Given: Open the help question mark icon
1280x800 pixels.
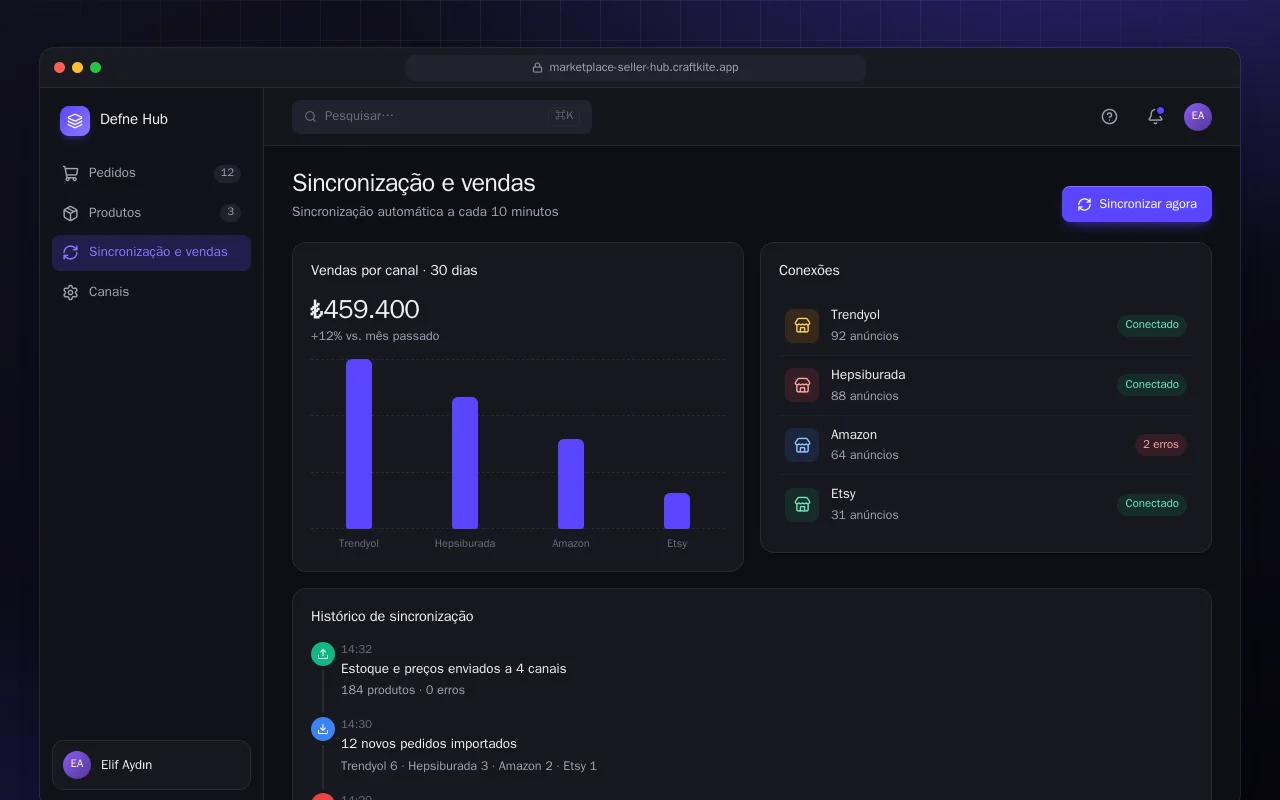Looking at the screenshot, I should pyautogui.click(x=1109, y=117).
